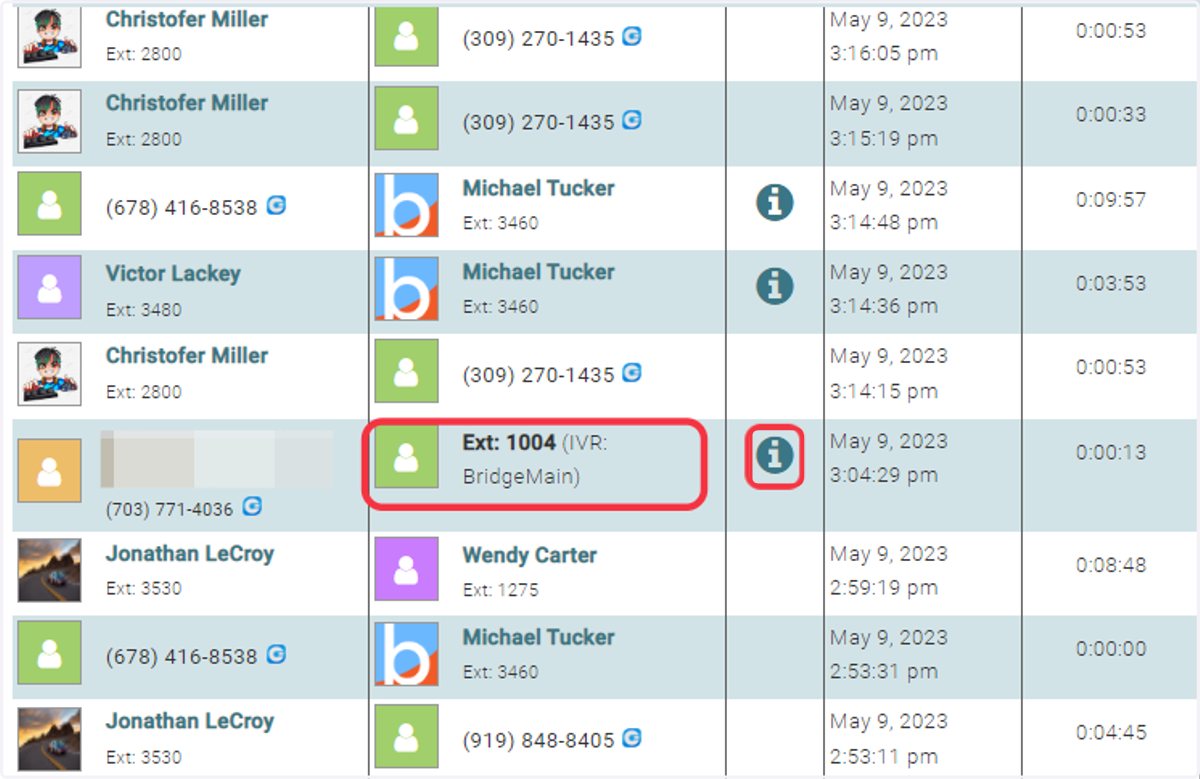Click number (309) 270-1435 in the 3:16:05 pm row
Image resolution: width=1200 pixels, height=779 pixels.
(538, 39)
